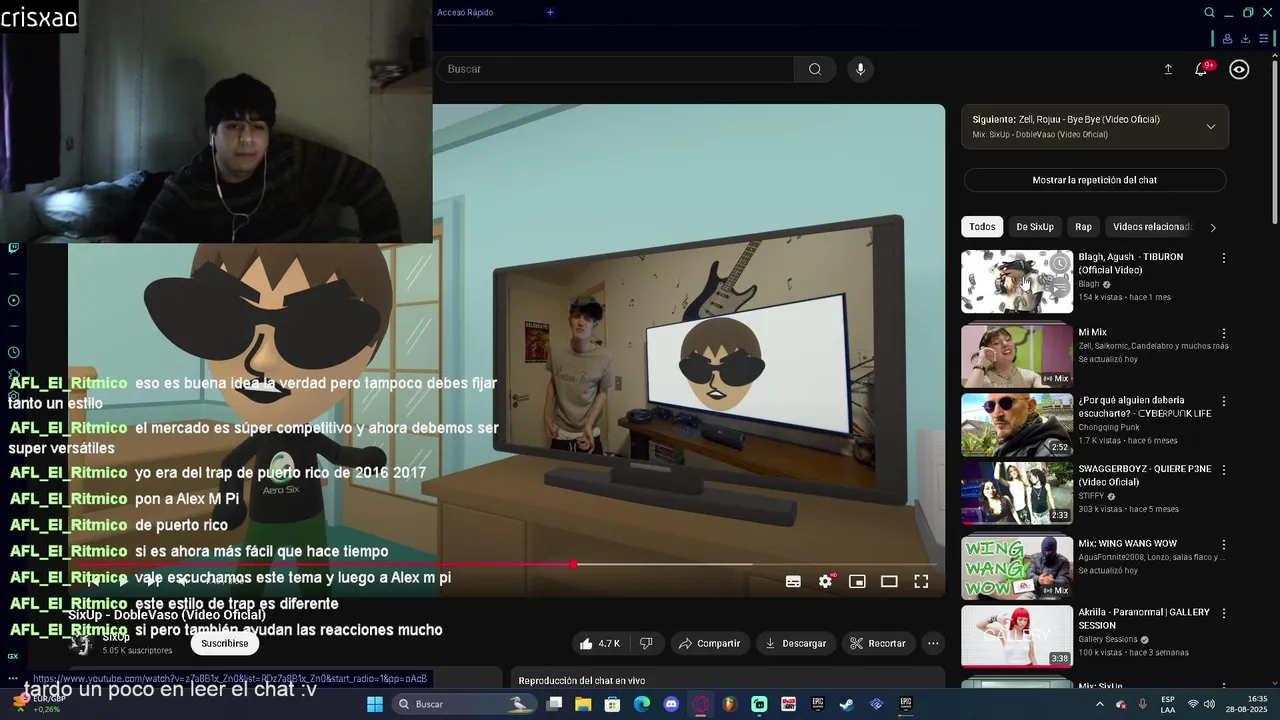Toggle subtitles on the video player
The height and width of the screenshot is (720, 1280).
(x=793, y=581)
